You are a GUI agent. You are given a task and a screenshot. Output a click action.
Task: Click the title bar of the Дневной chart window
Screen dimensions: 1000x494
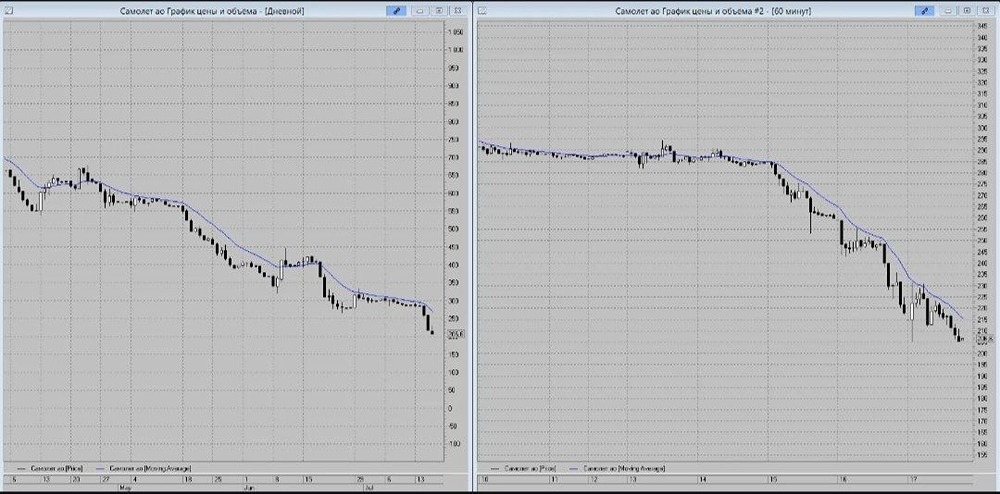point(212,11)
